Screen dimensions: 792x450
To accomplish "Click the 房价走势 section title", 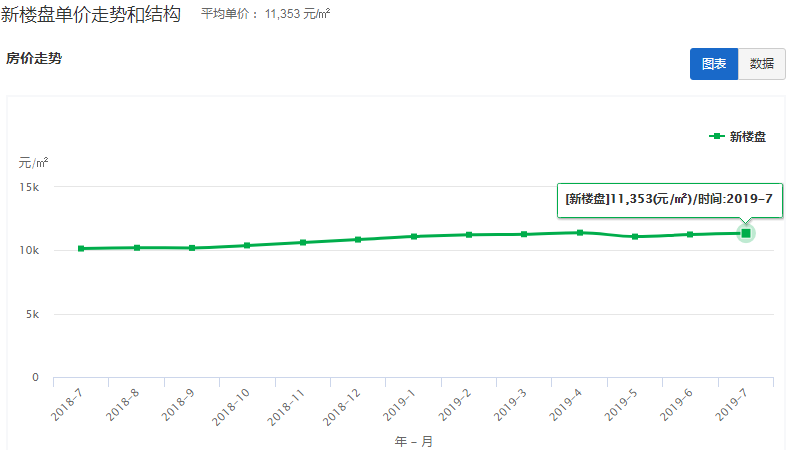I will coord(34,58).
